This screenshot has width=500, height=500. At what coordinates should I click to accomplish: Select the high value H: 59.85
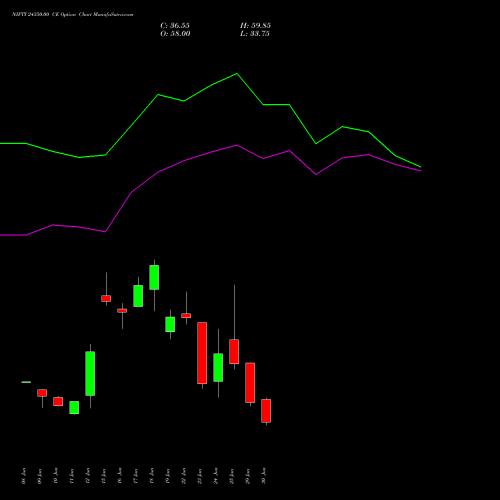pyautogui.click(x=255, y=26)
